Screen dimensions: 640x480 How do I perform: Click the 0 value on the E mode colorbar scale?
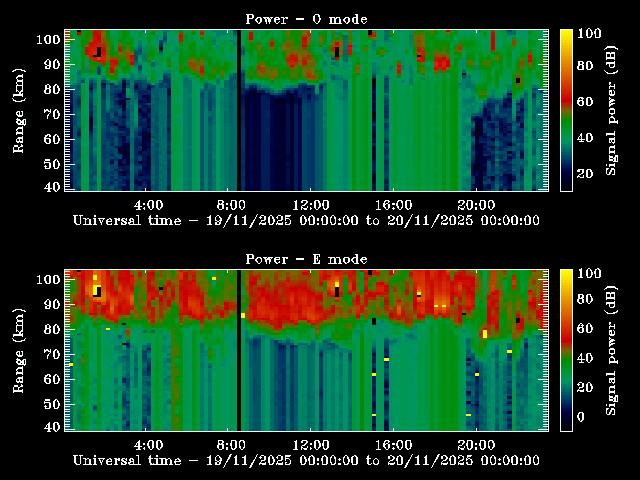click(582, 418)
